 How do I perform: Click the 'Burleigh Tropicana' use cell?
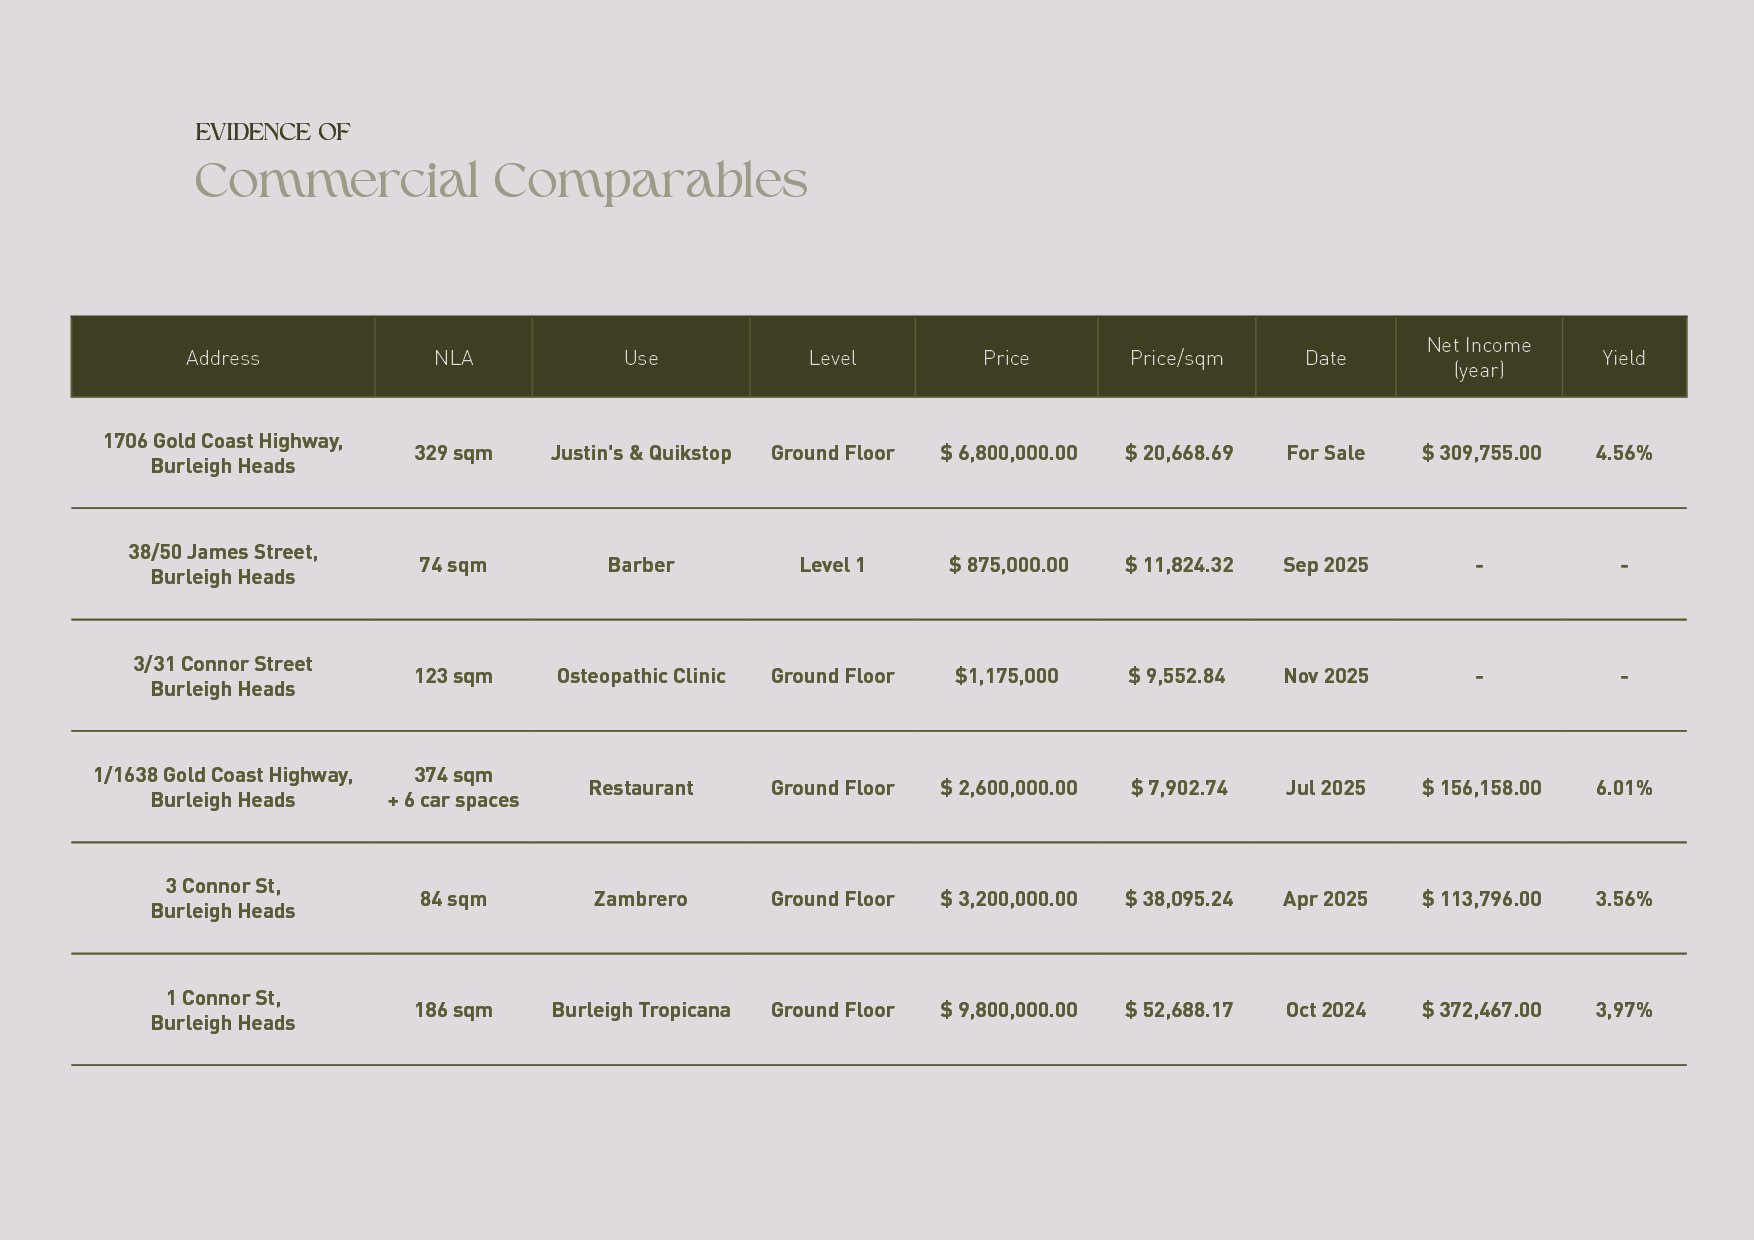pyautogui.click(x=641, y=1010)
